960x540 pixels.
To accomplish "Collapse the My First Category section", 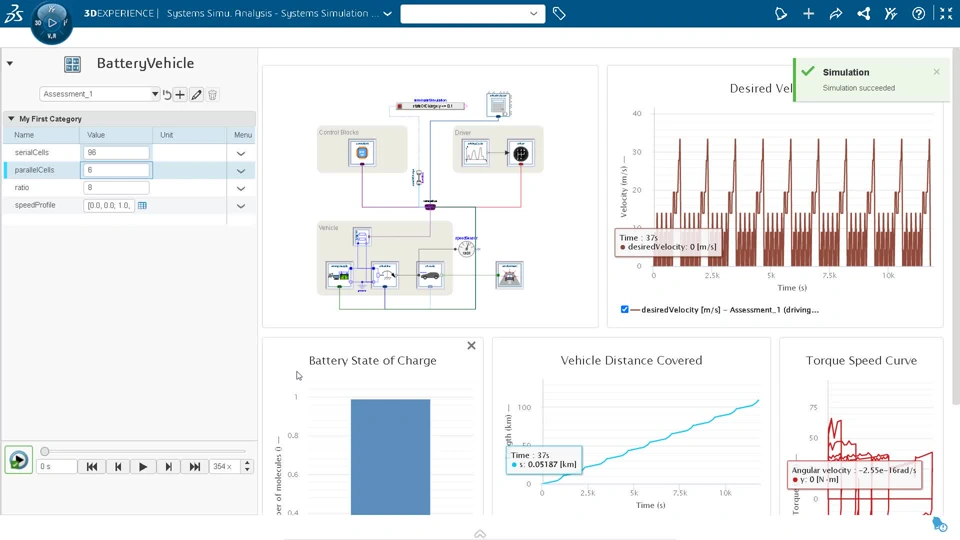I will (x=11, y=119).
